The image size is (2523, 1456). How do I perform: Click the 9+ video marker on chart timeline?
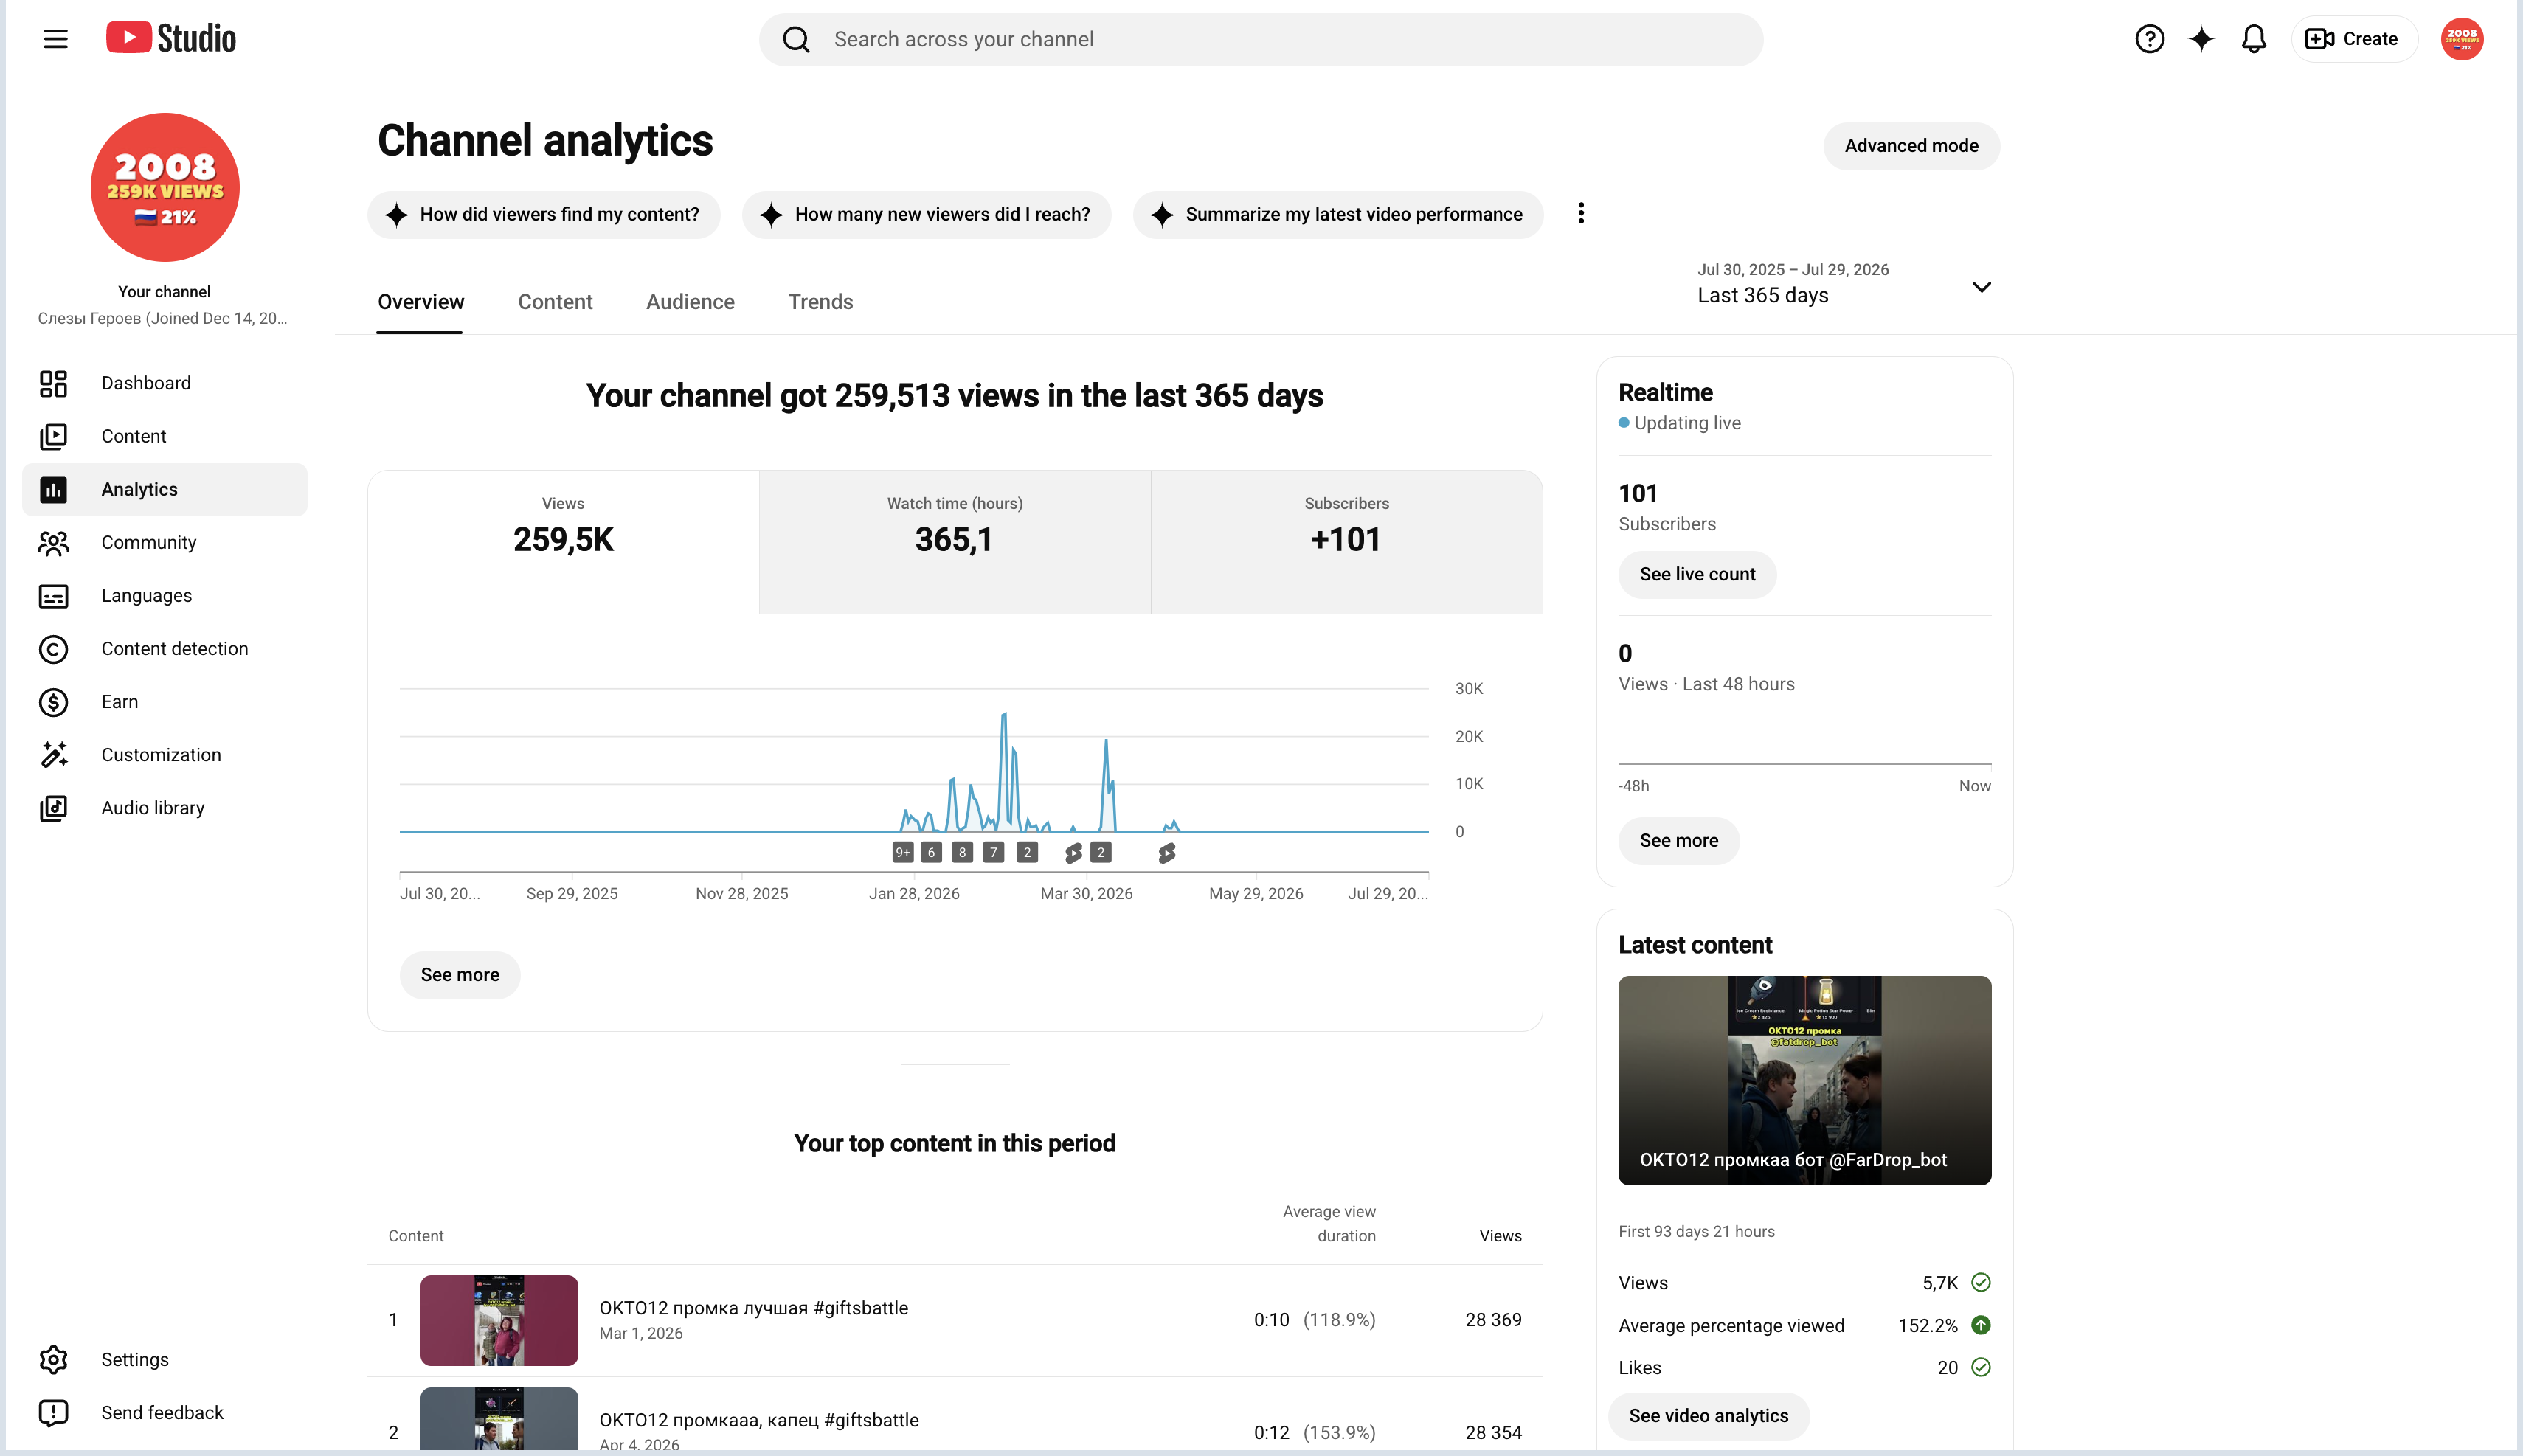coord(902,852)
